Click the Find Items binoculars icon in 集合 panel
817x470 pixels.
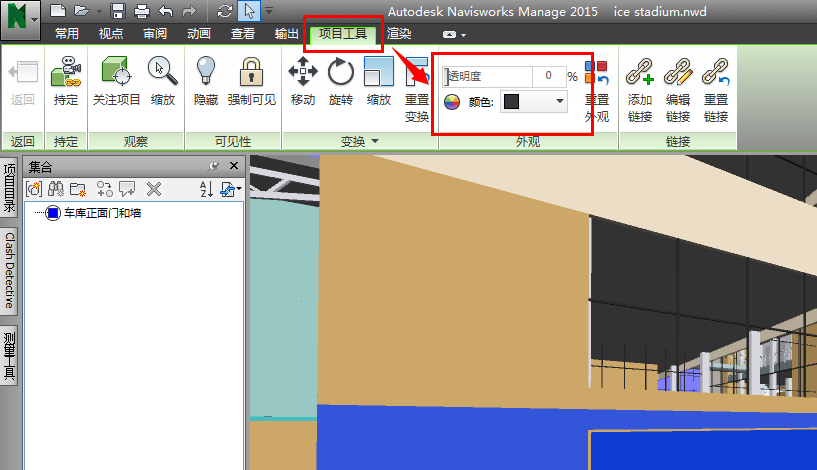[56, 188]
